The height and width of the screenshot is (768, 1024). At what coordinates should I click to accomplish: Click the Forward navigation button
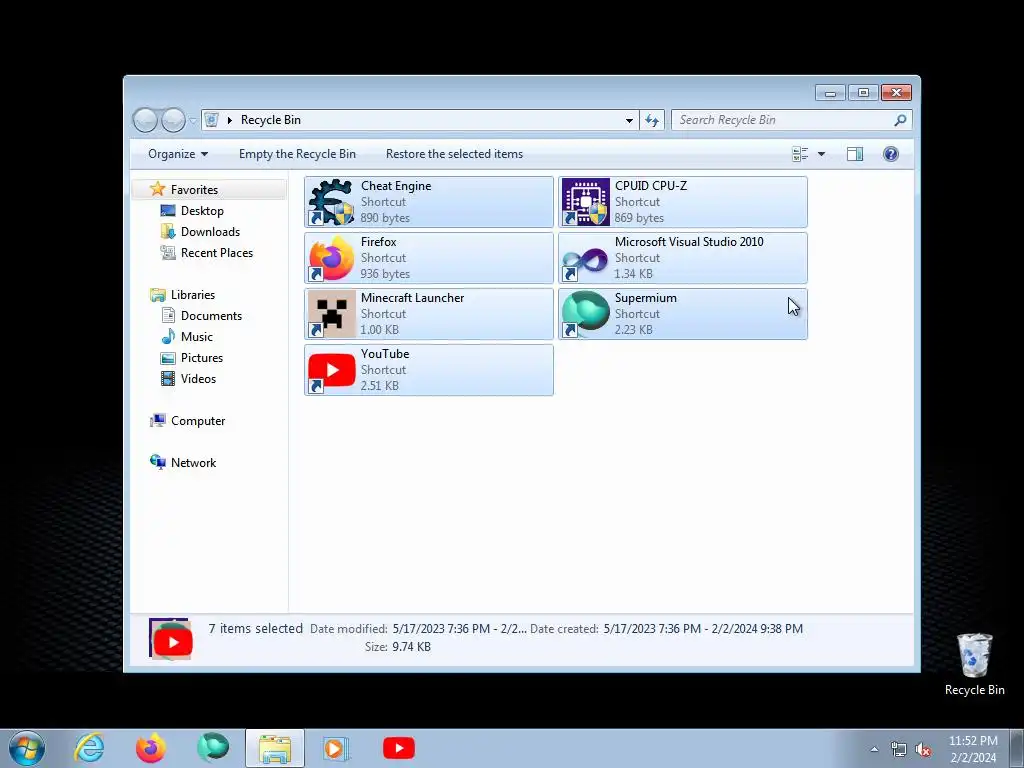(173, 120)
